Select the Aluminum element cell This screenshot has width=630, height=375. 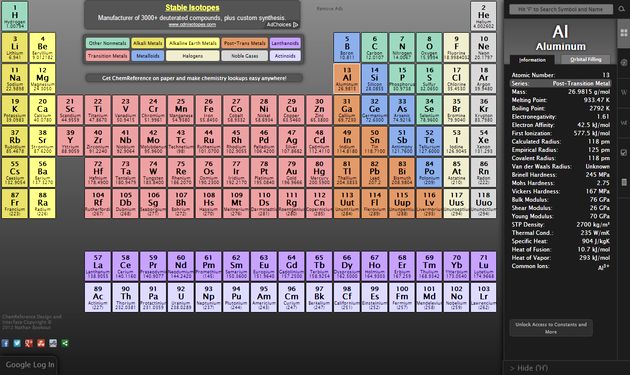pos(347,78)
